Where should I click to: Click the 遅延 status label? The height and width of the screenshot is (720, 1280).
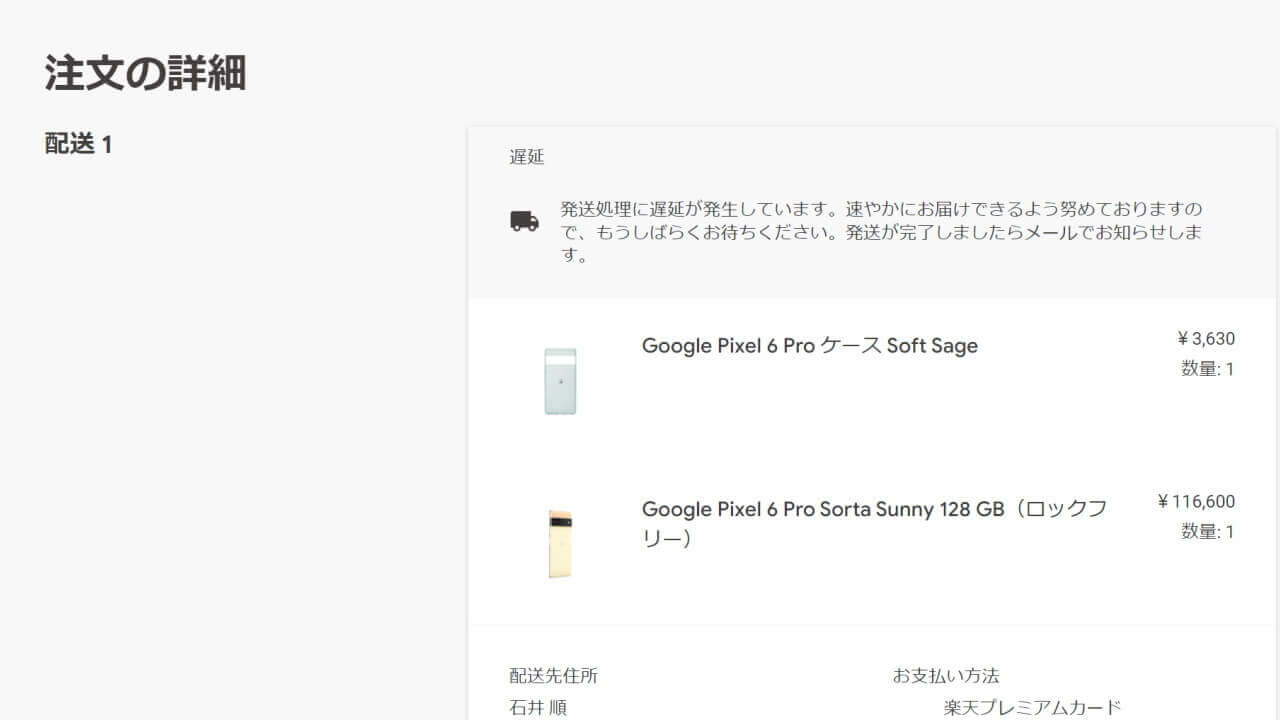(x=527, y=157)
